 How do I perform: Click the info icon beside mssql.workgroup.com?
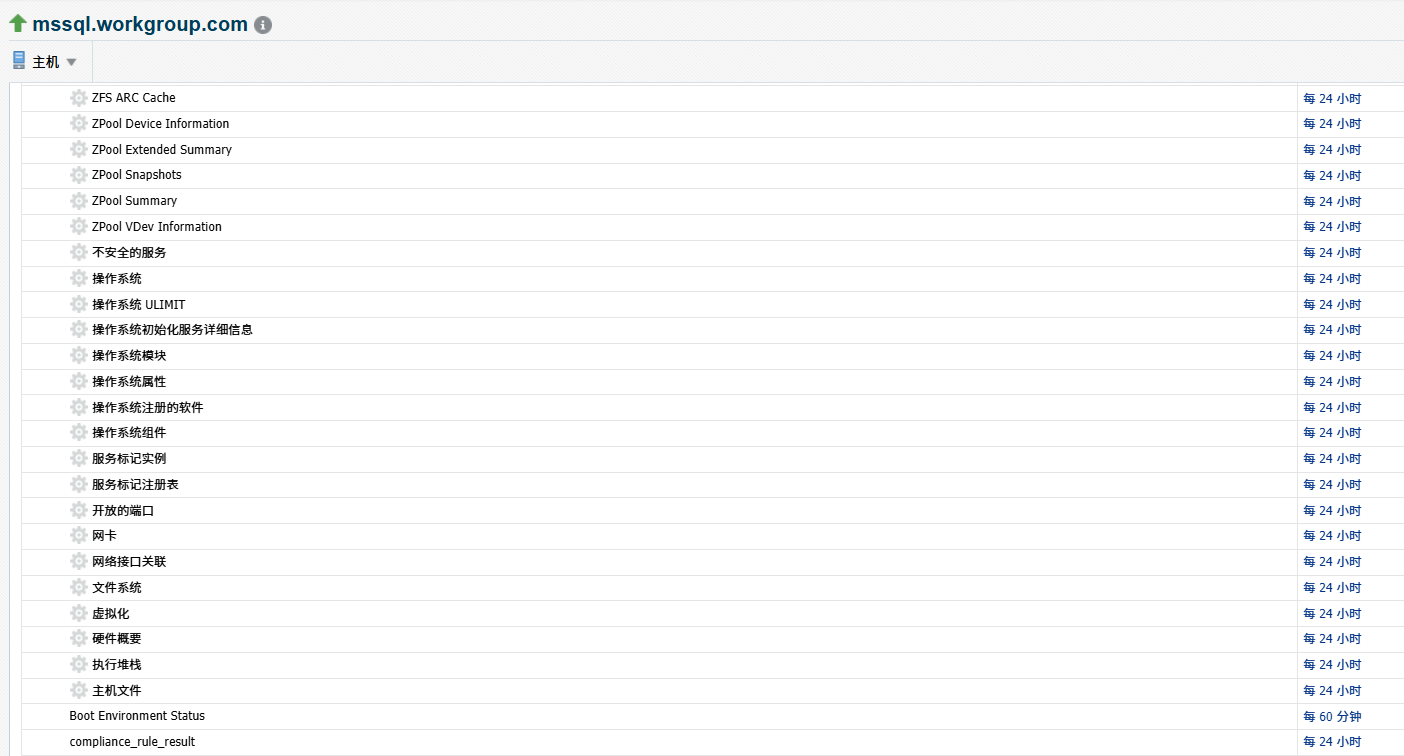click(x=263, y=25)
